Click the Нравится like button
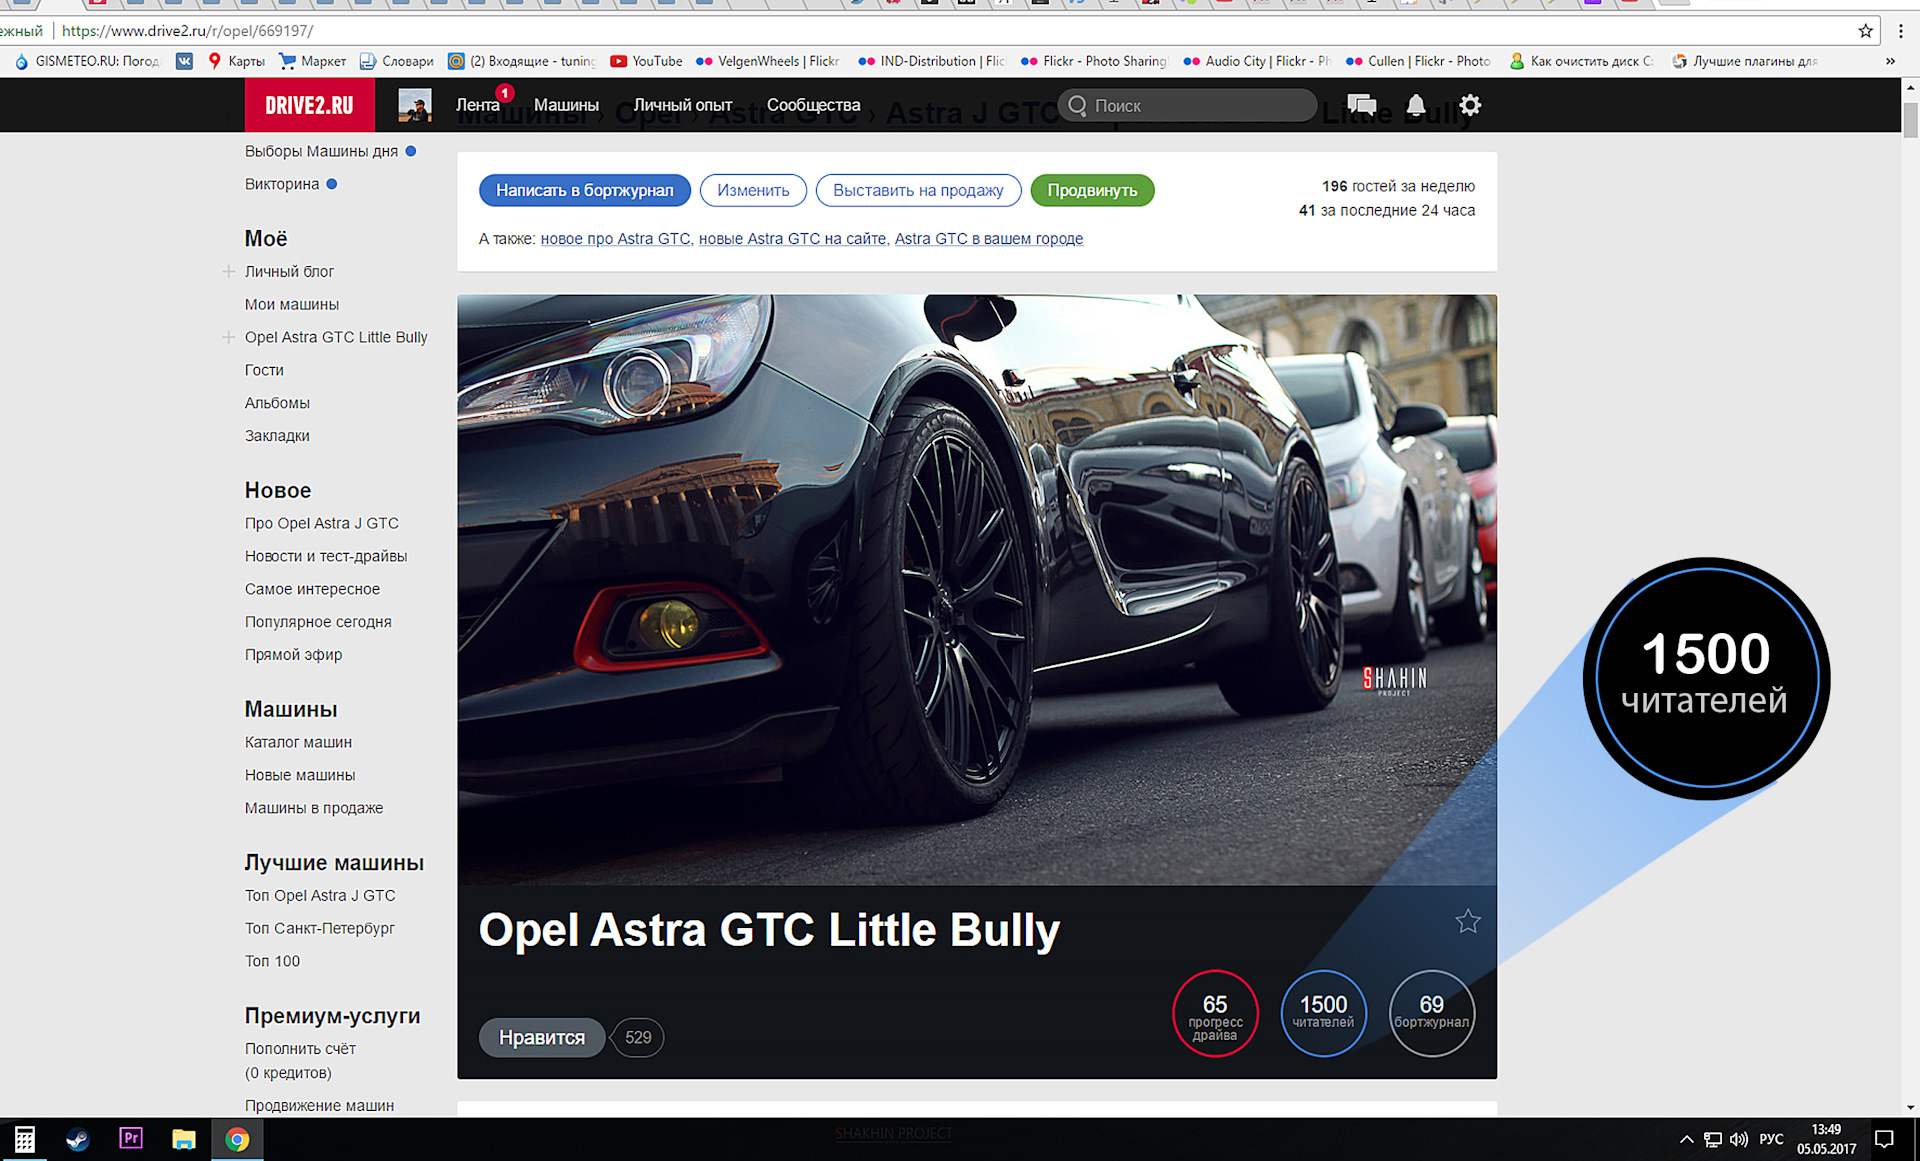 pos(542,1037)
